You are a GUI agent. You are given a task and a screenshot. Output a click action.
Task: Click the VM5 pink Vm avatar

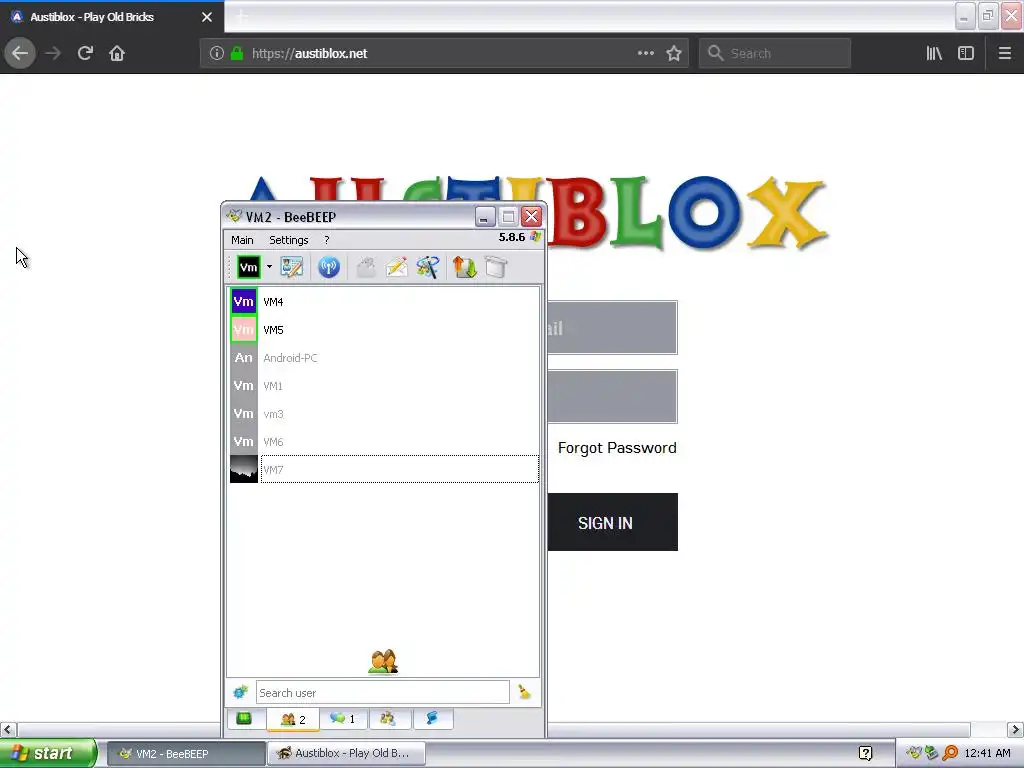tap(244, 330)
